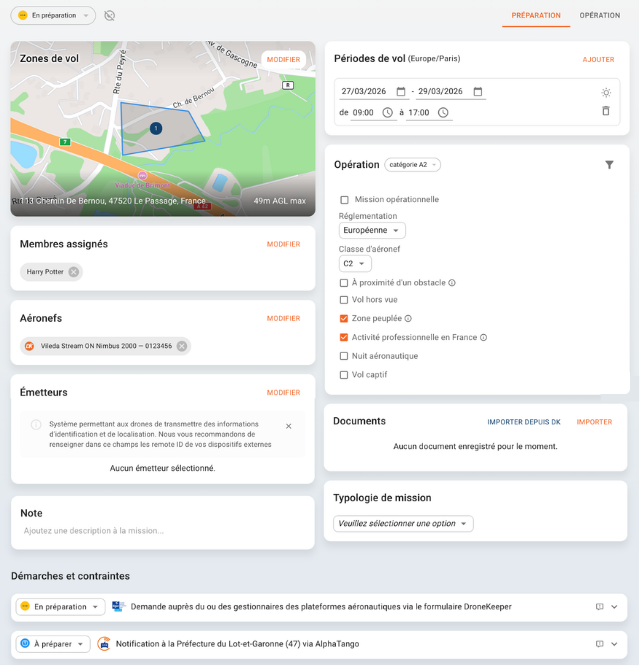Image resolution: width=640 pixels, height=666 pixels.
Task: Click the notifications-off icon beside the status
Action: [110, 16]
